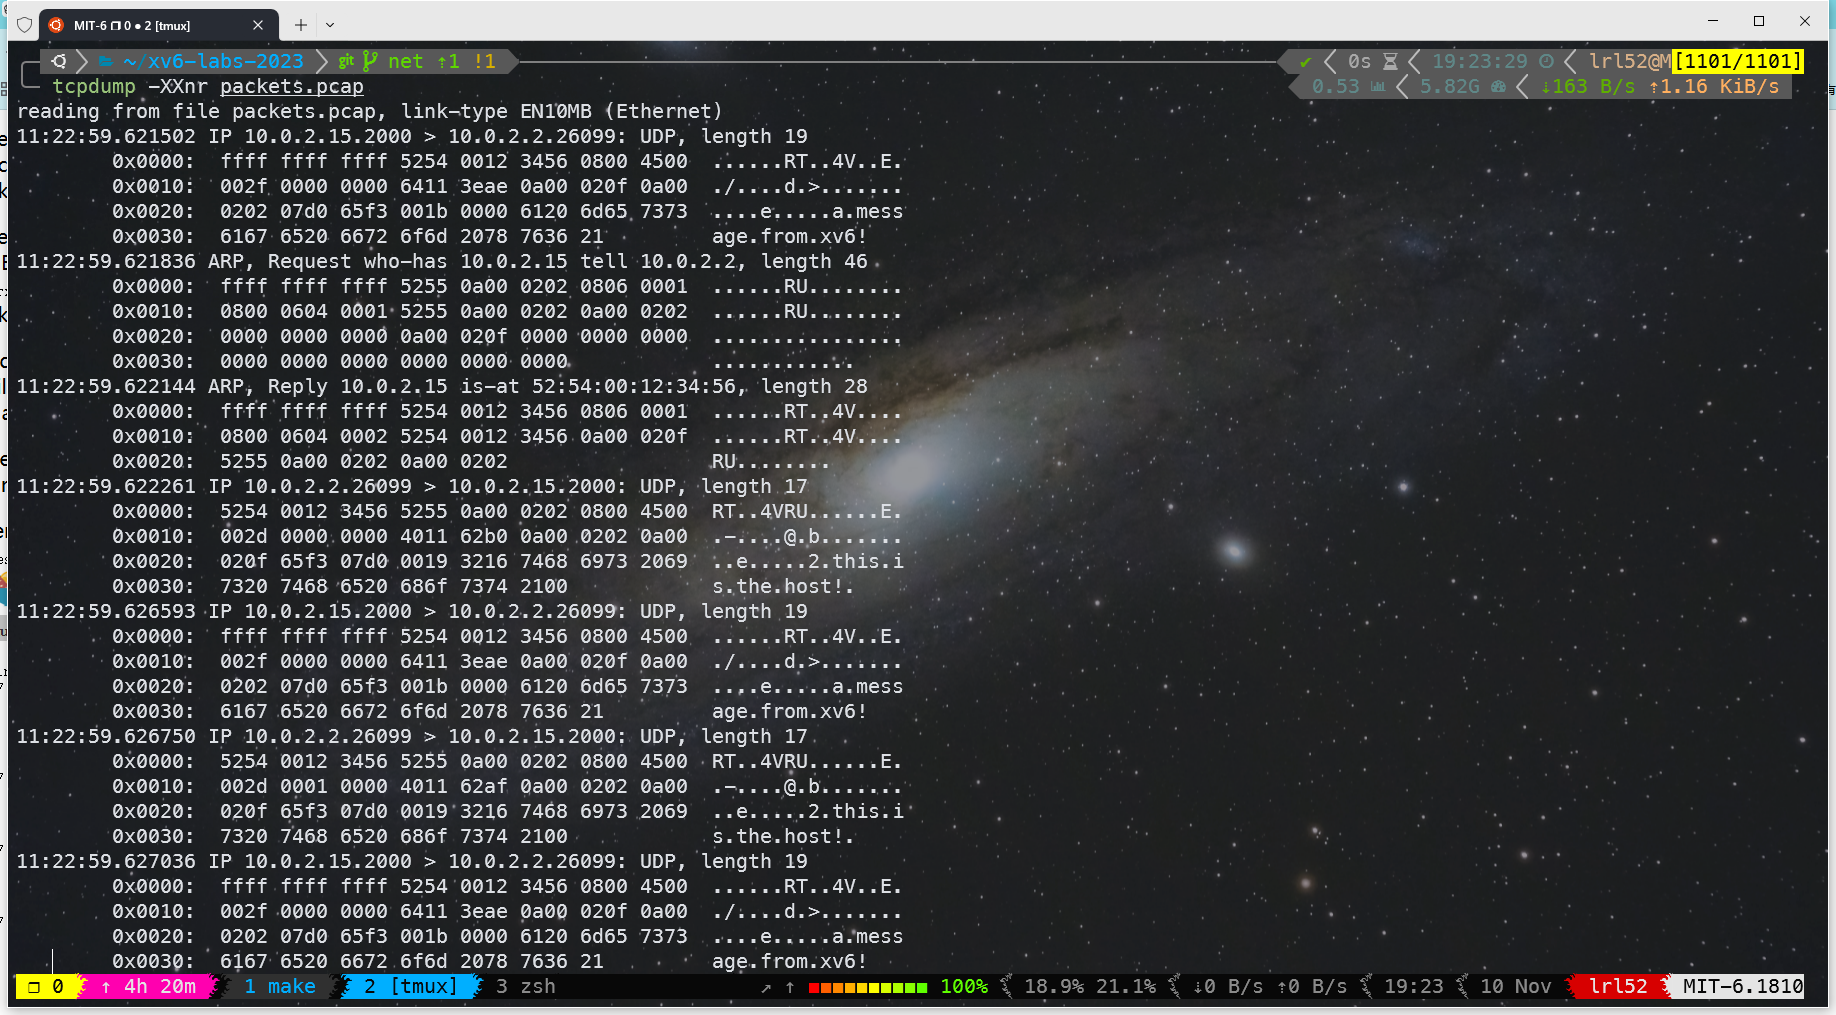Viewport: 1836px width, 1015px height.
Task: Click the [1101/1101] yellow indicator
Action: [1738, 61]
